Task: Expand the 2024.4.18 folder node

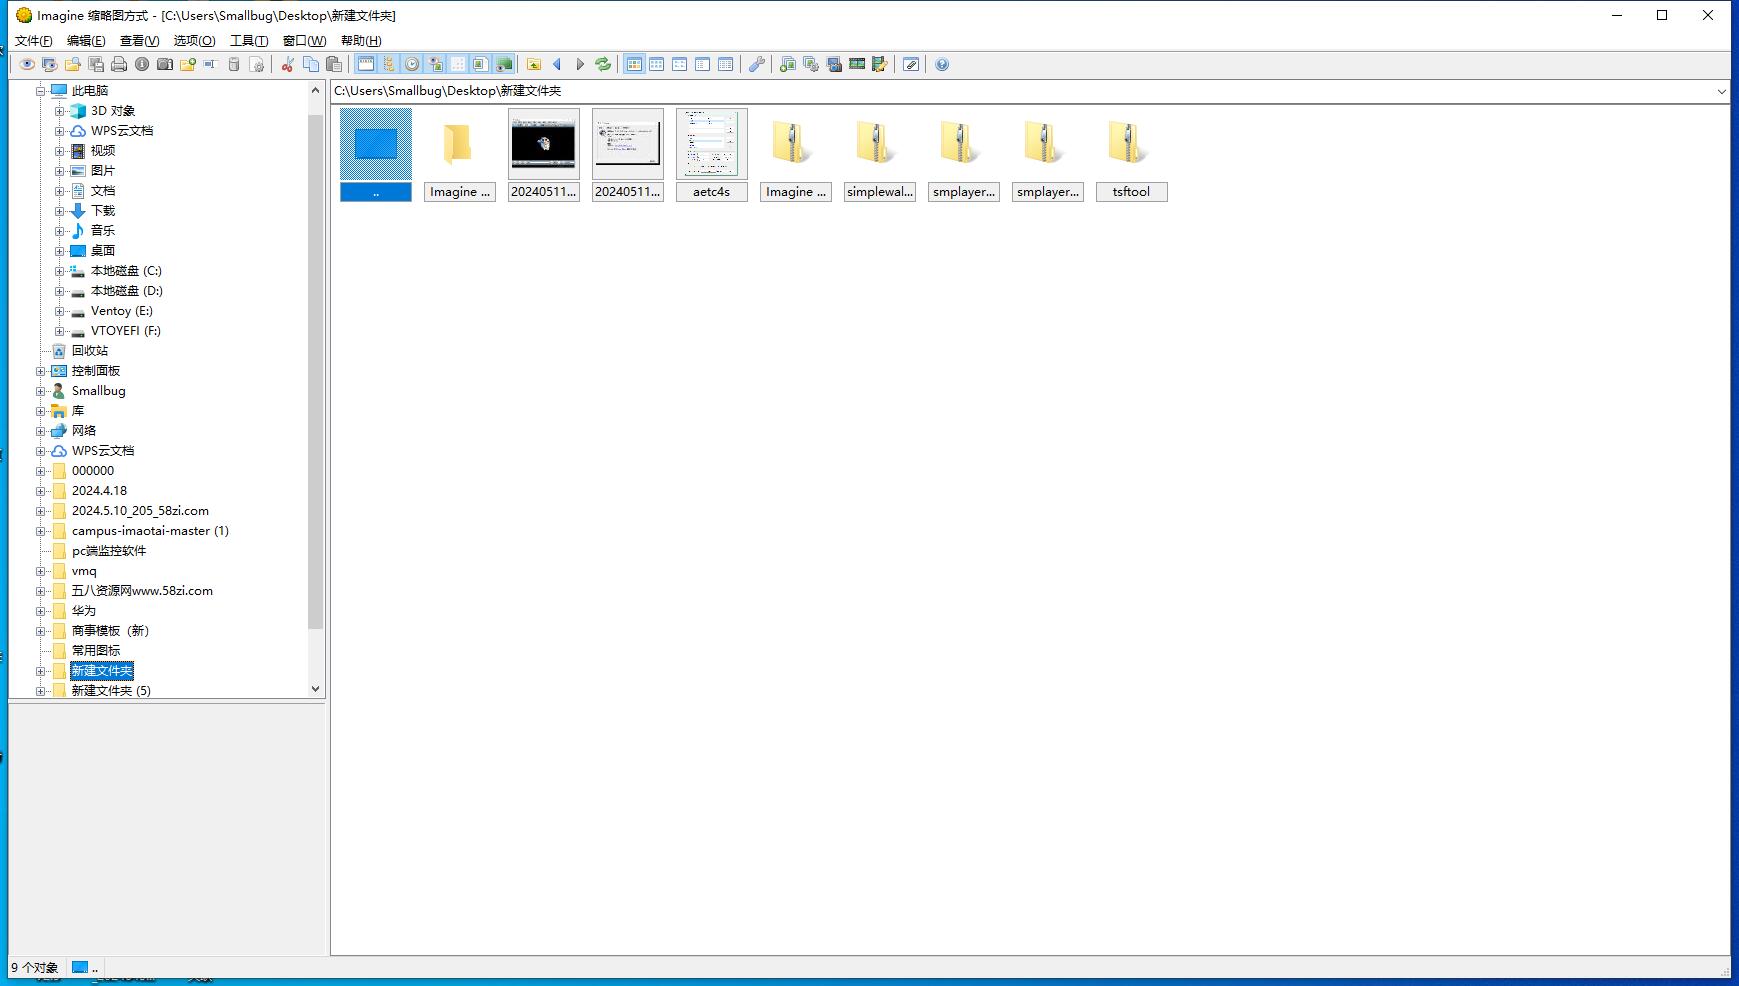Action: point(41,491)
